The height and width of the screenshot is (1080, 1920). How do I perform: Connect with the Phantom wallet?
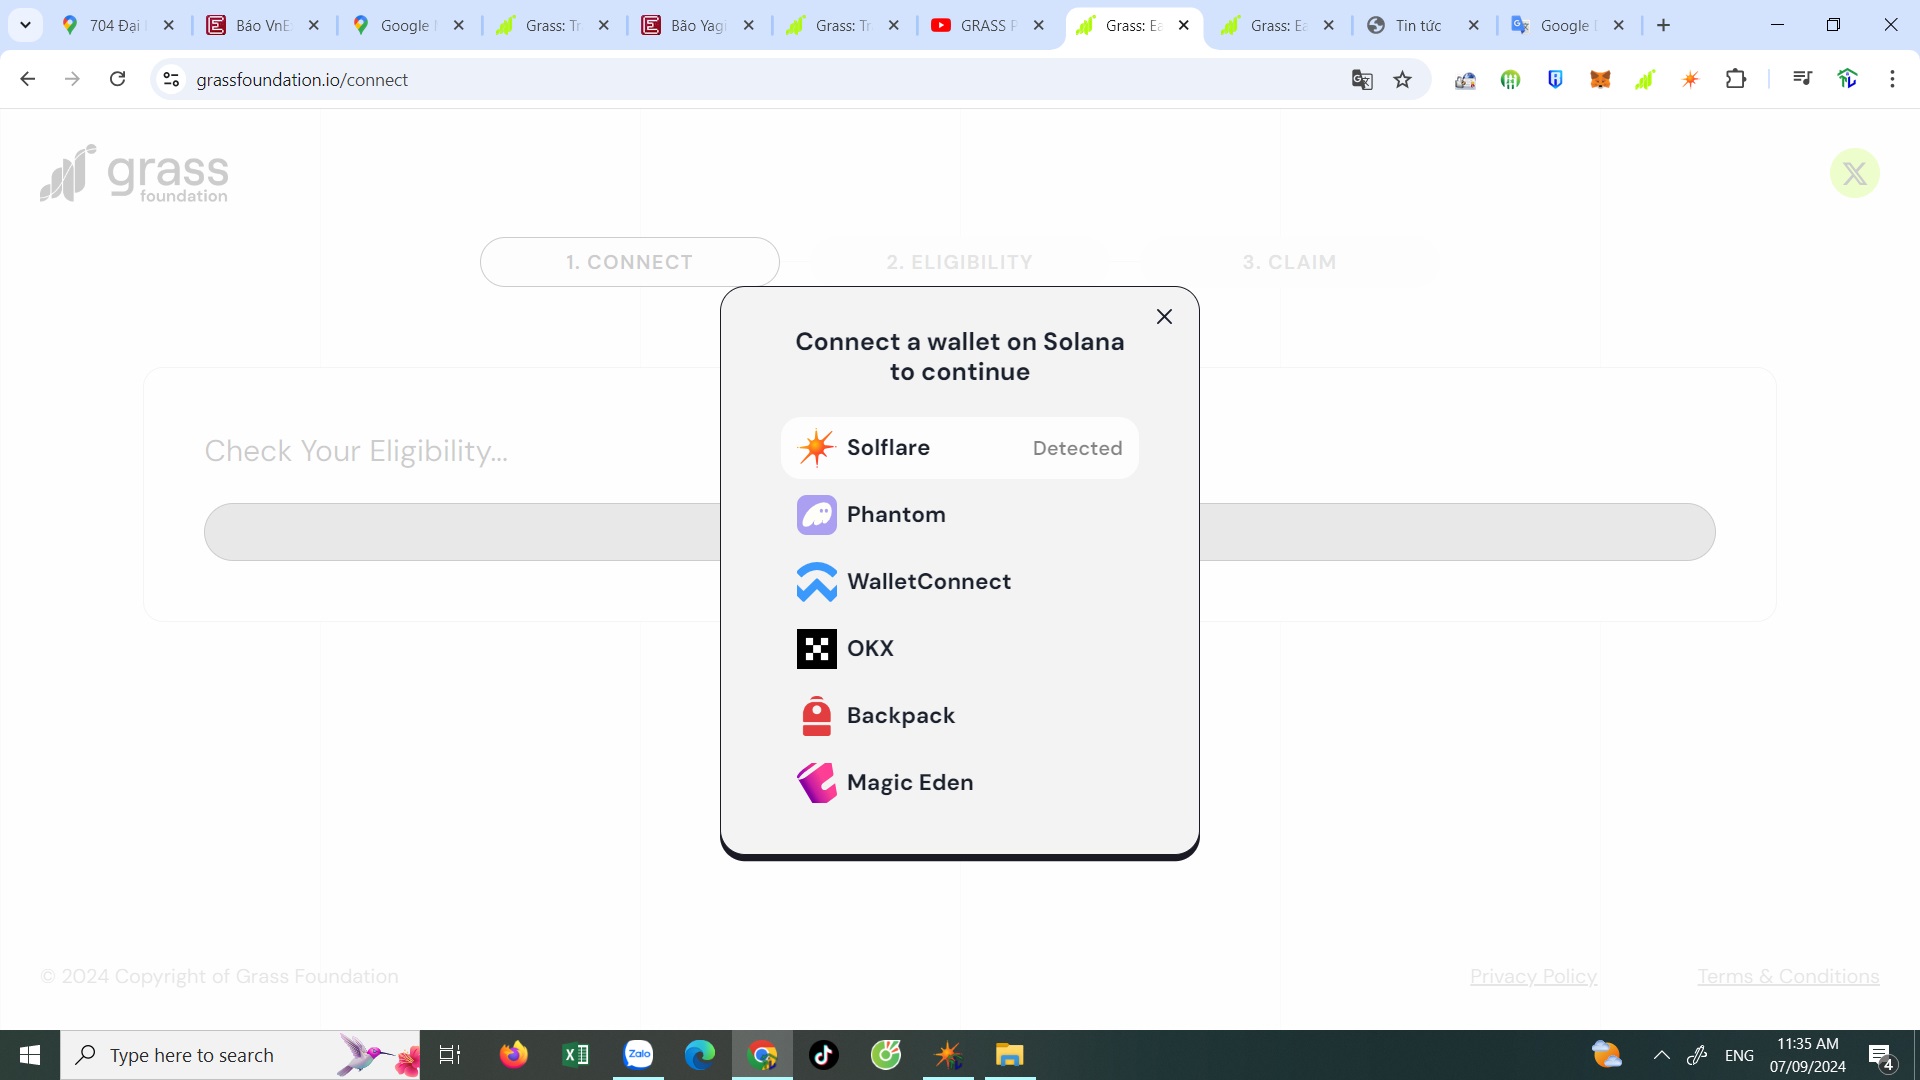click(959, 514)
